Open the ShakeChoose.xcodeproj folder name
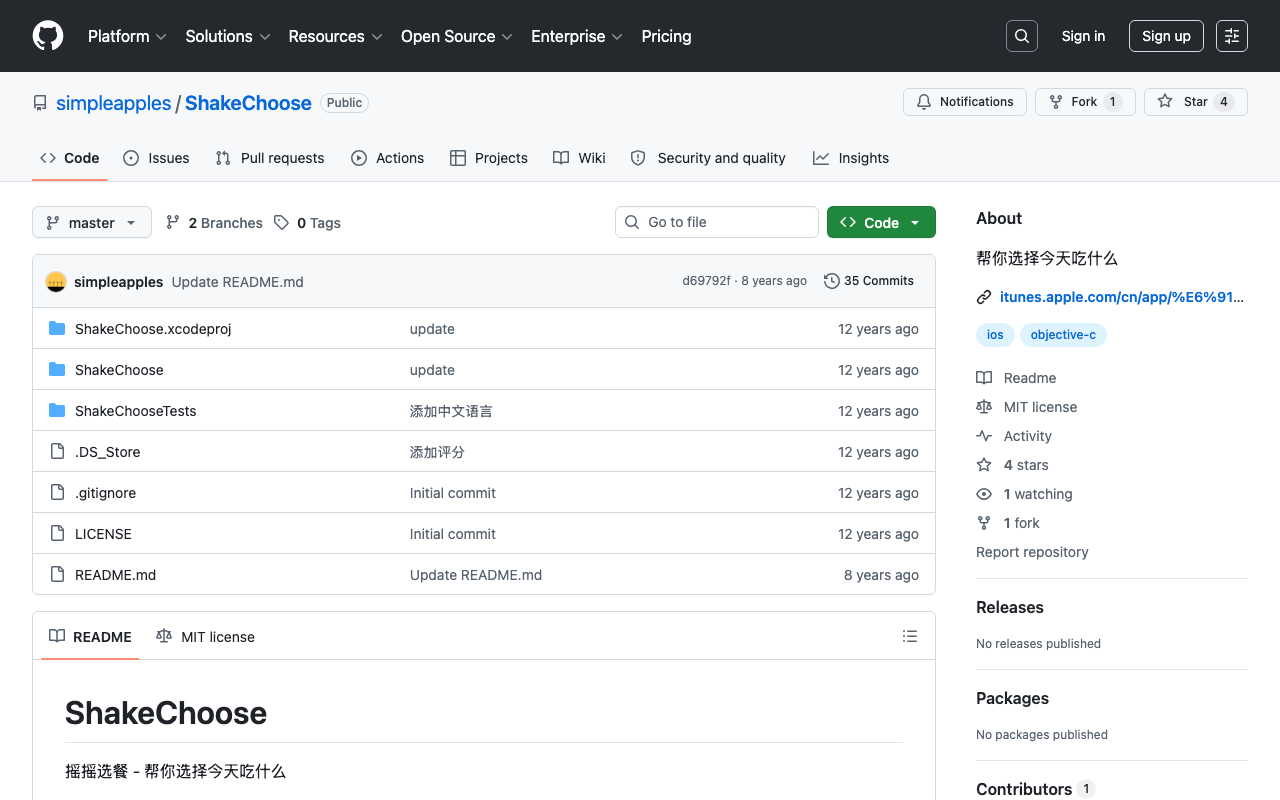 tap(153, 329)
